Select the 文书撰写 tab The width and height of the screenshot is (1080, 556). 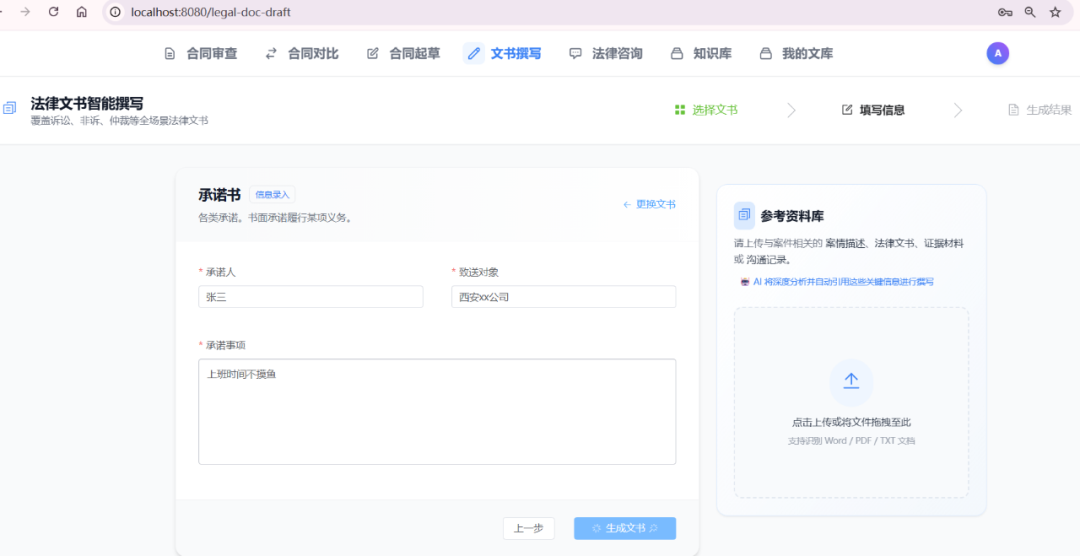503,54
